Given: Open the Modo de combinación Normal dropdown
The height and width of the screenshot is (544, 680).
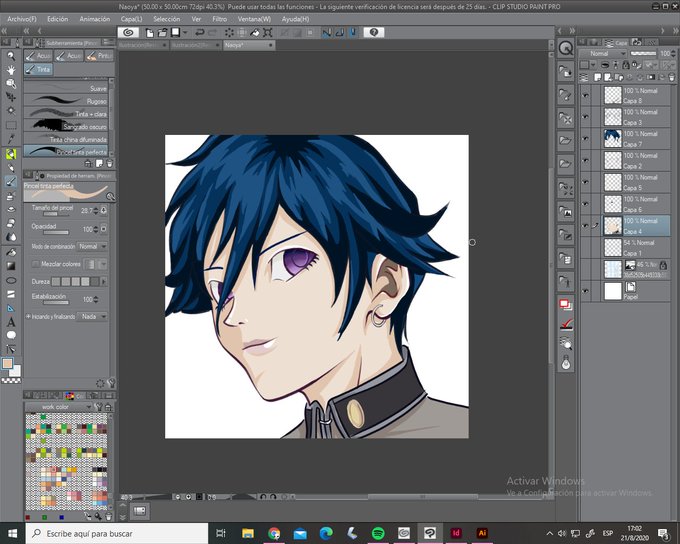Looking at the screenshot, I should click(92, 246).
